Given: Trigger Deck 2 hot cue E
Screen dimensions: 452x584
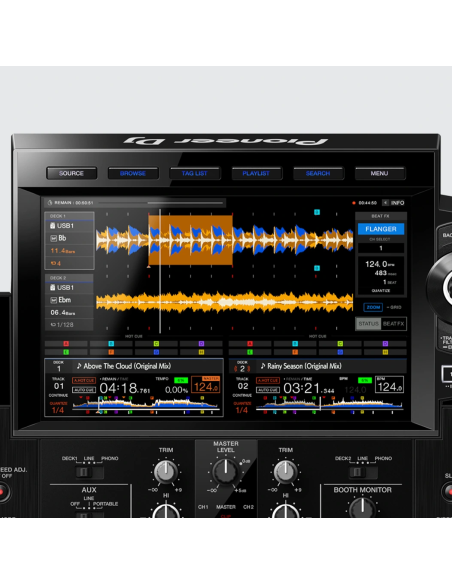Looking at the screenshot, I should [250, 352].
